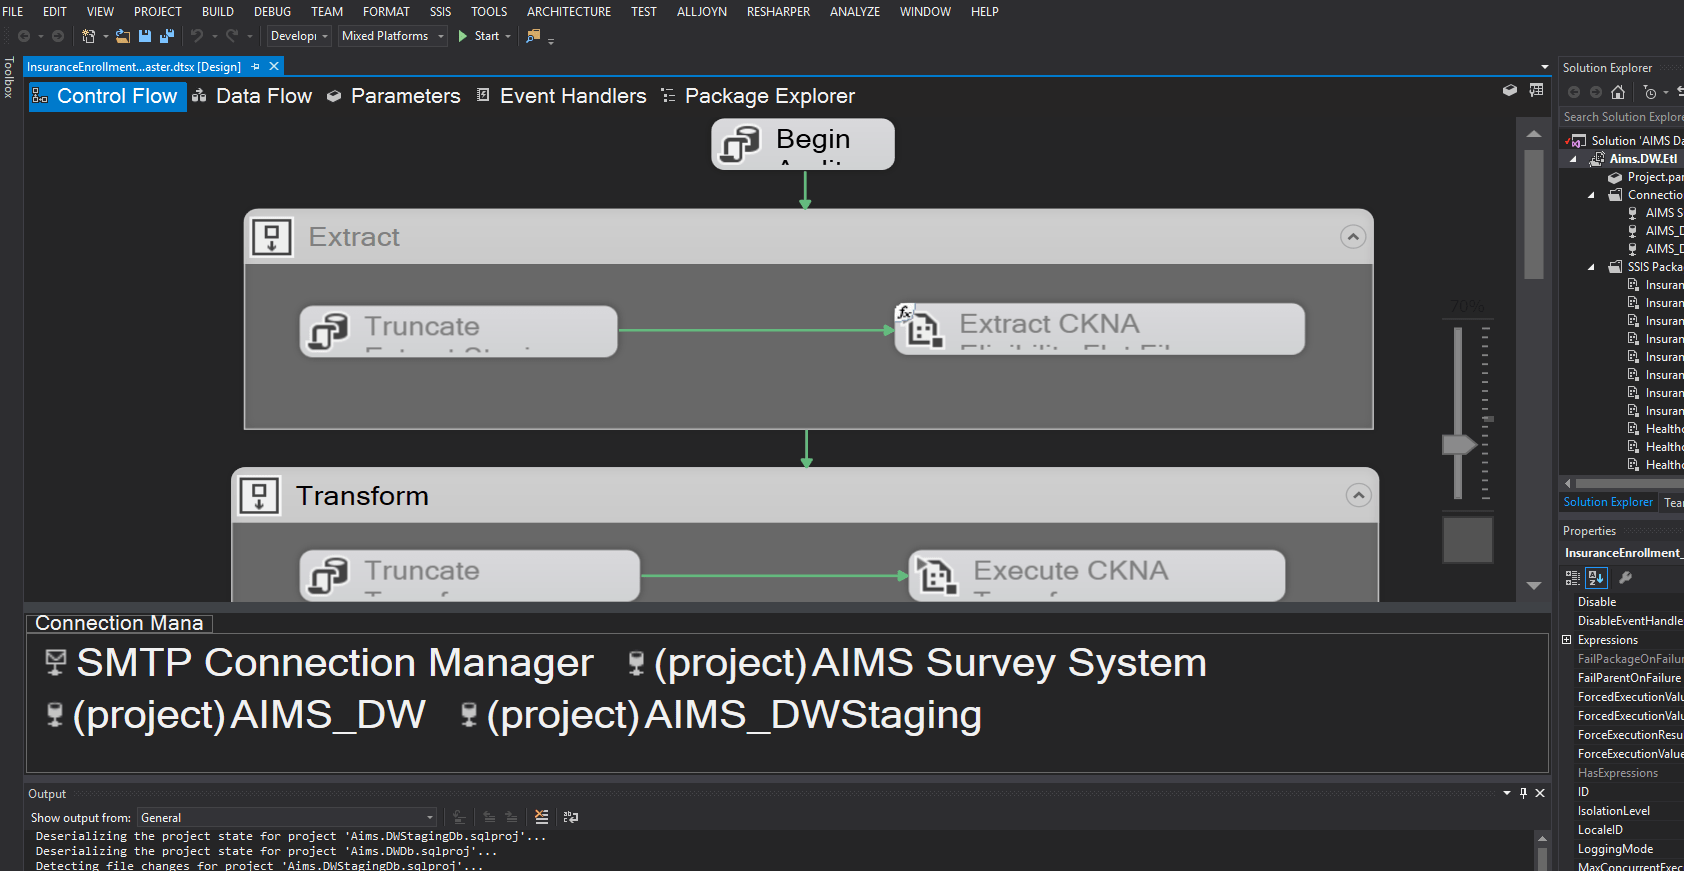Switch Properties to Categorized view
The width and height of the screenshot is (1684, 871).
coord(1573,578)
